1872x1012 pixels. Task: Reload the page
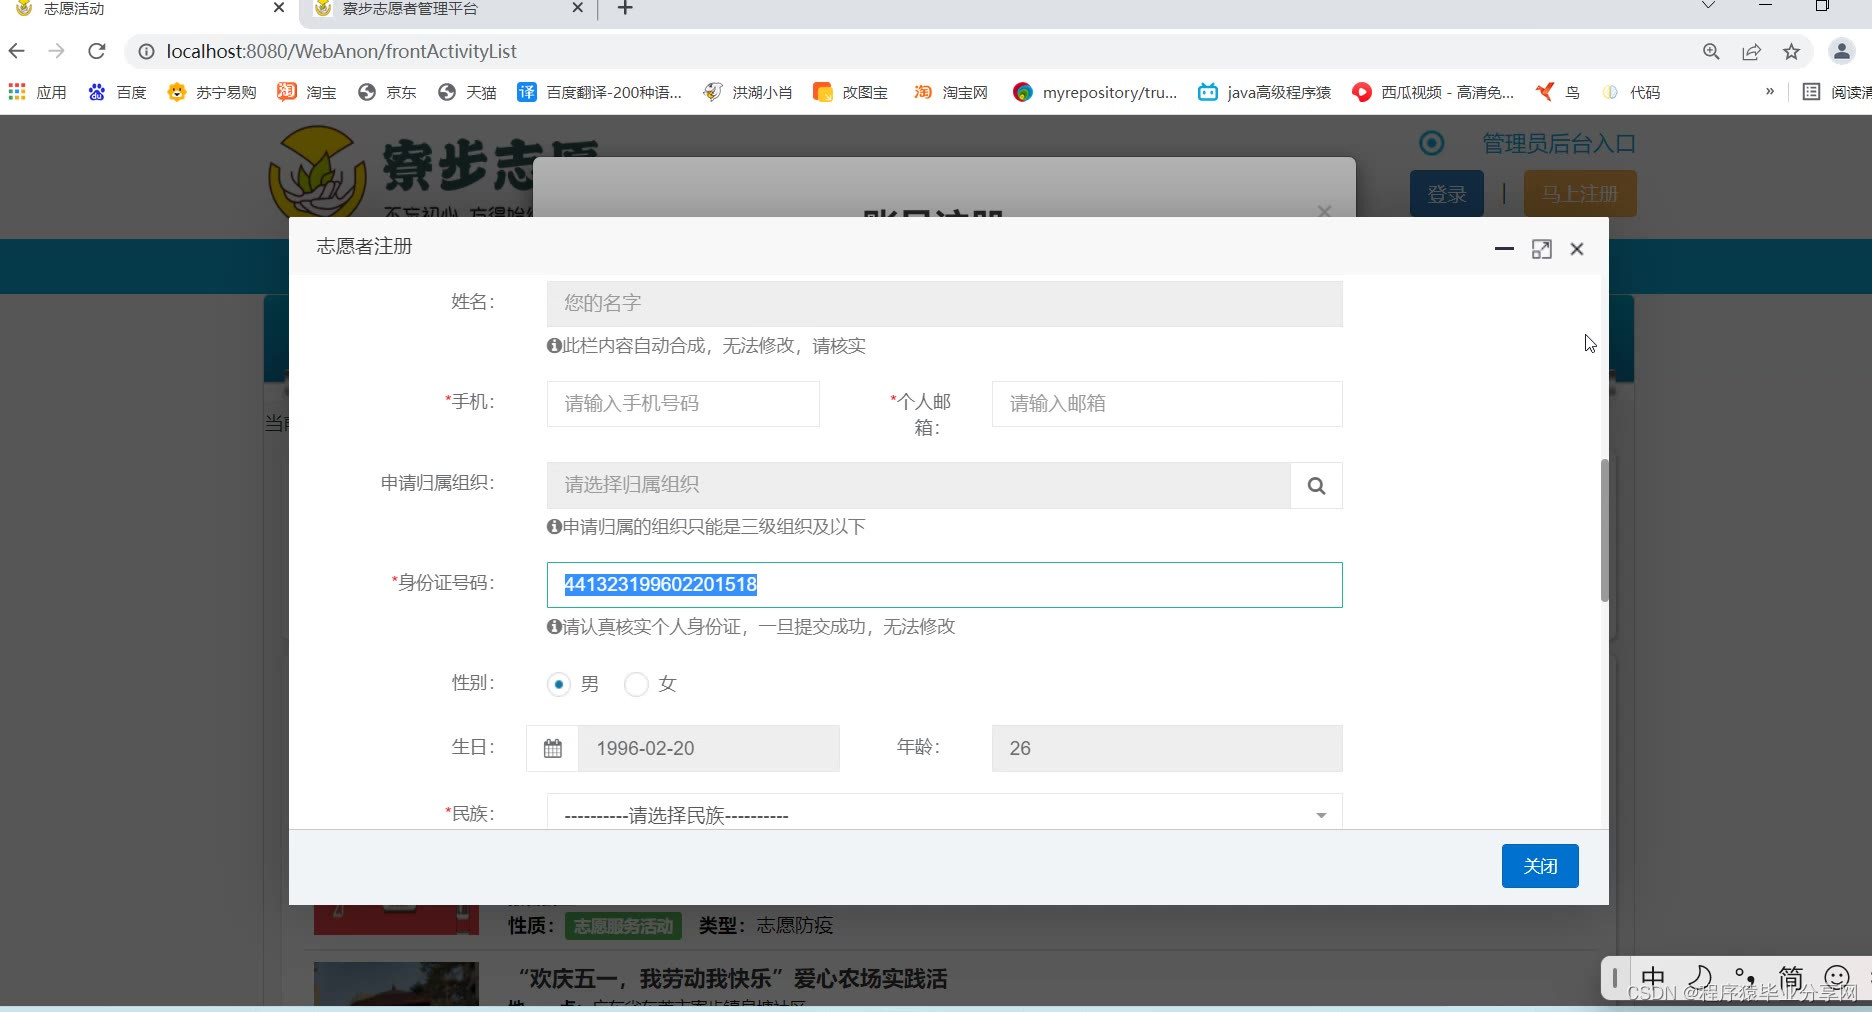coord(96,51)
